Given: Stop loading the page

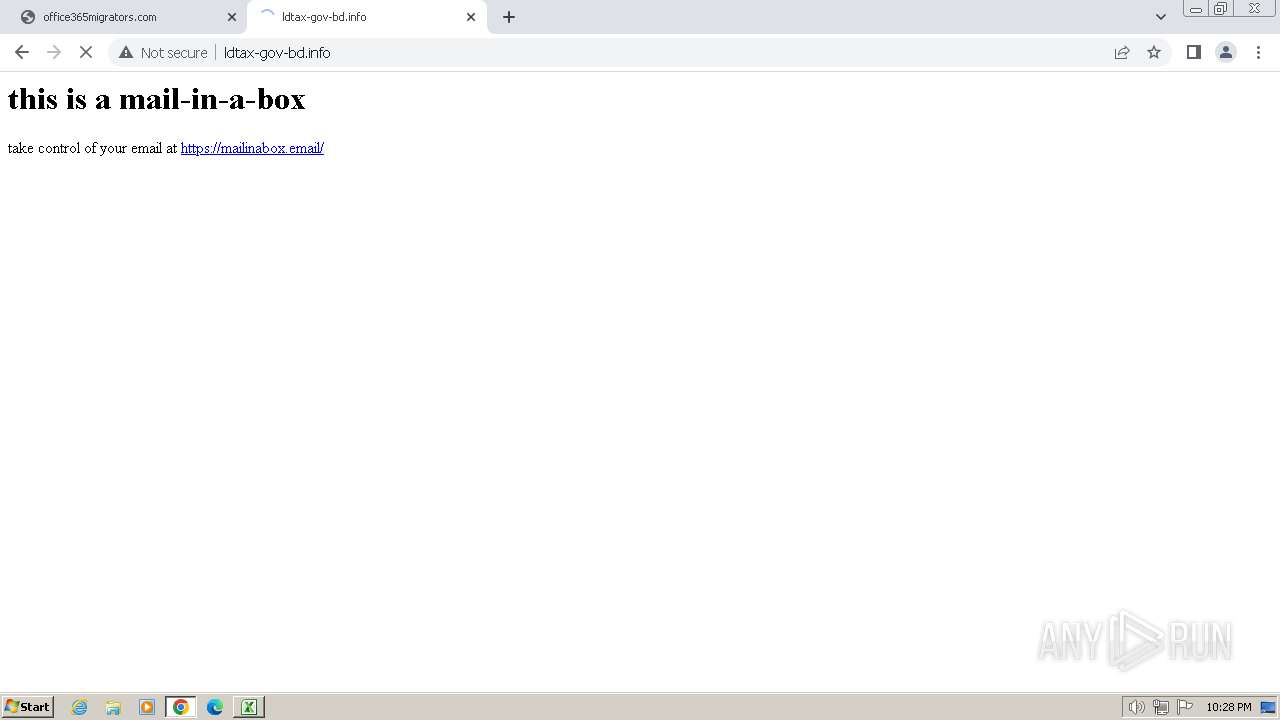Looking at the screenshot, I should 86,52.
